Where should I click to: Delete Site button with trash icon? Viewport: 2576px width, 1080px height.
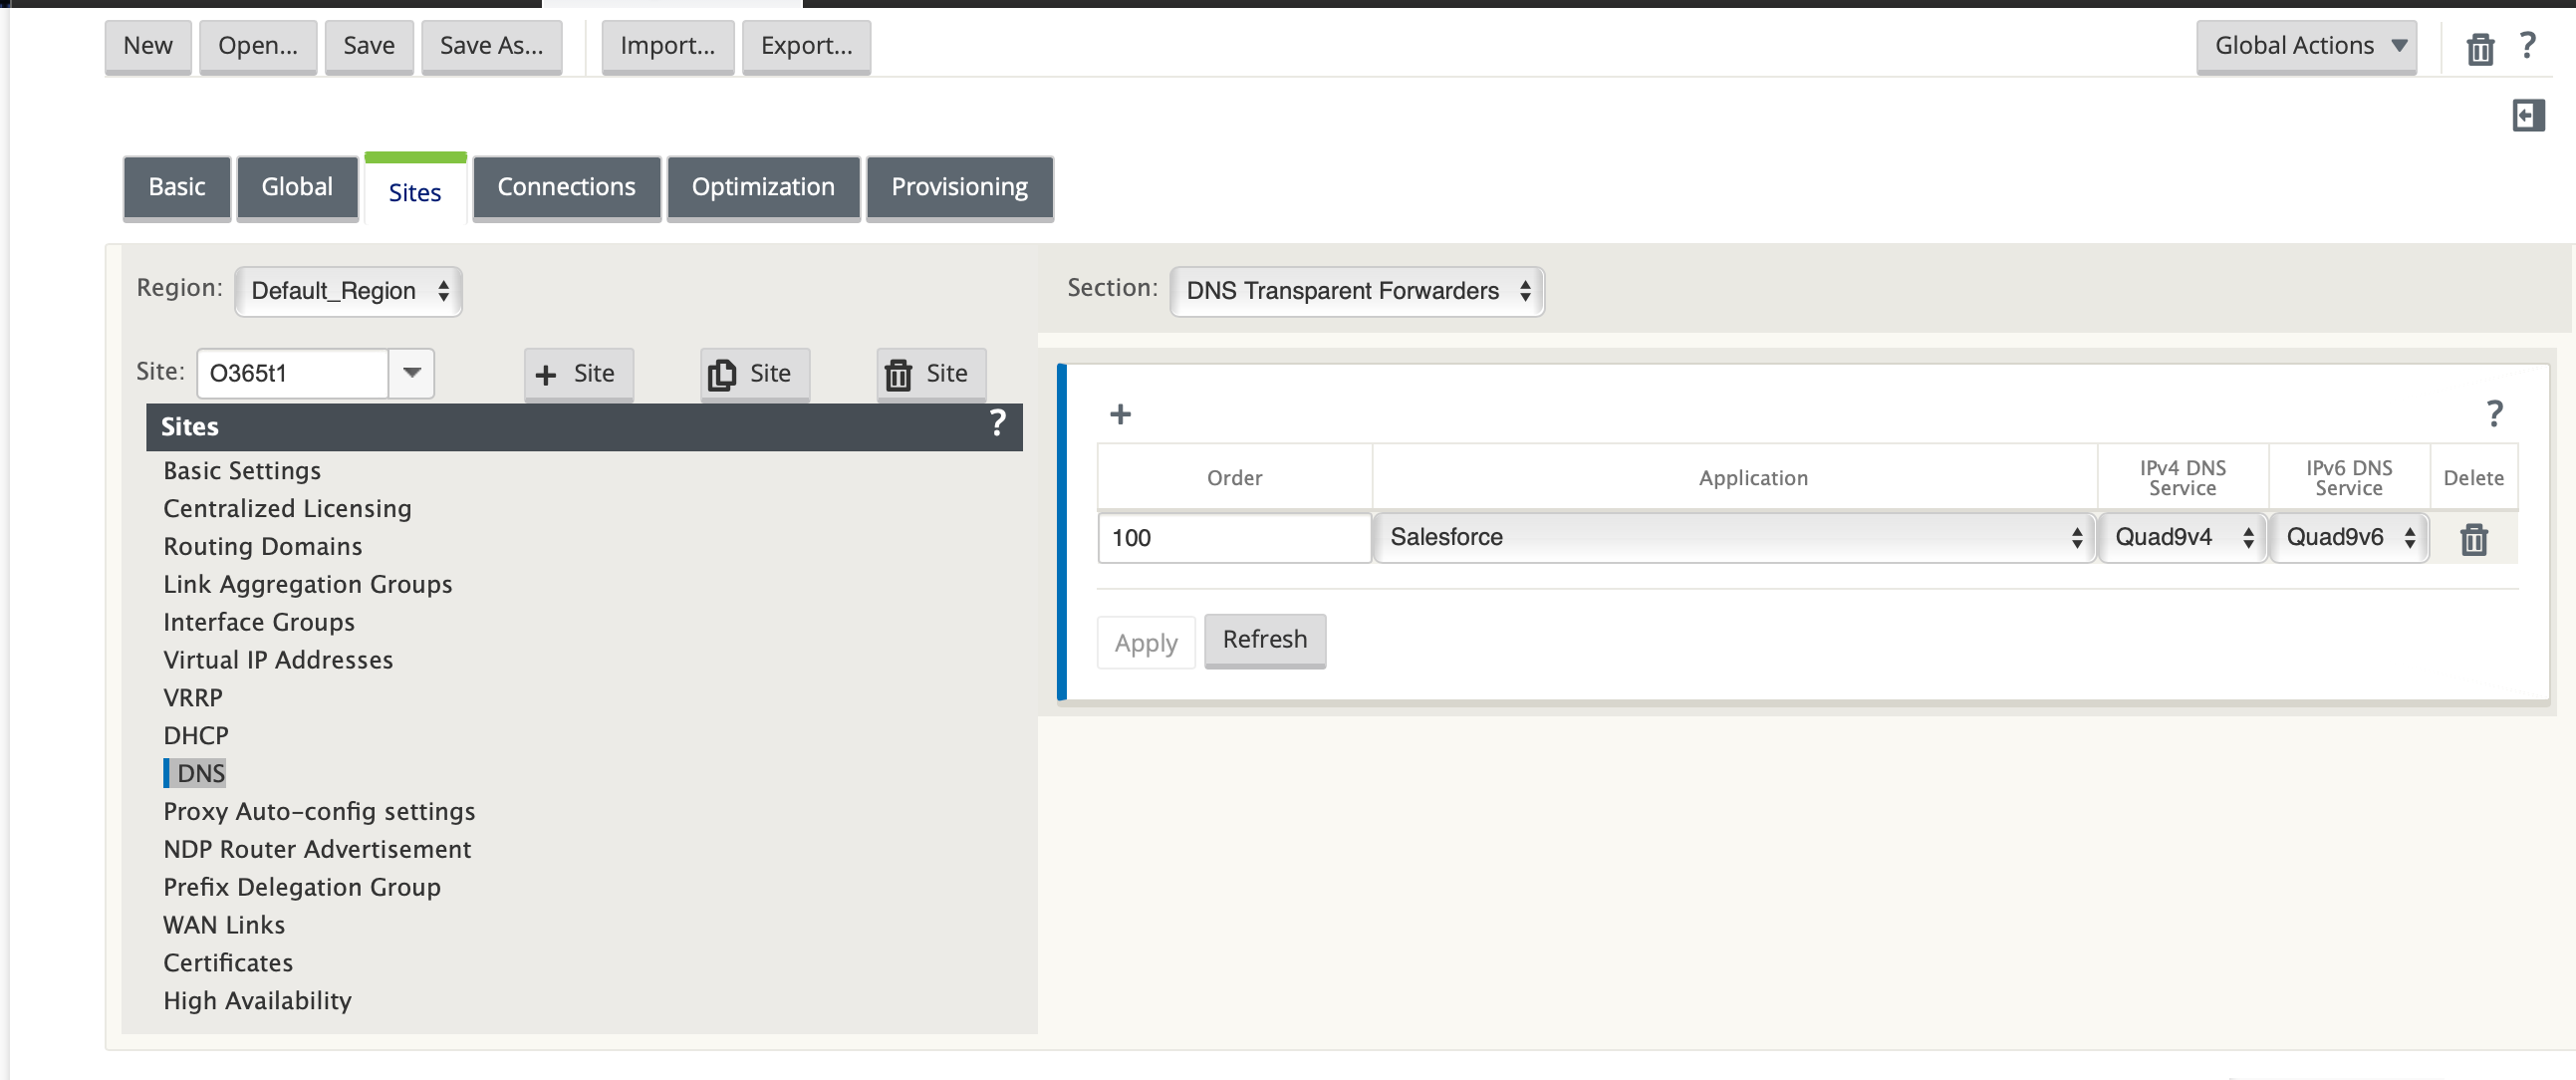[931, 374]
